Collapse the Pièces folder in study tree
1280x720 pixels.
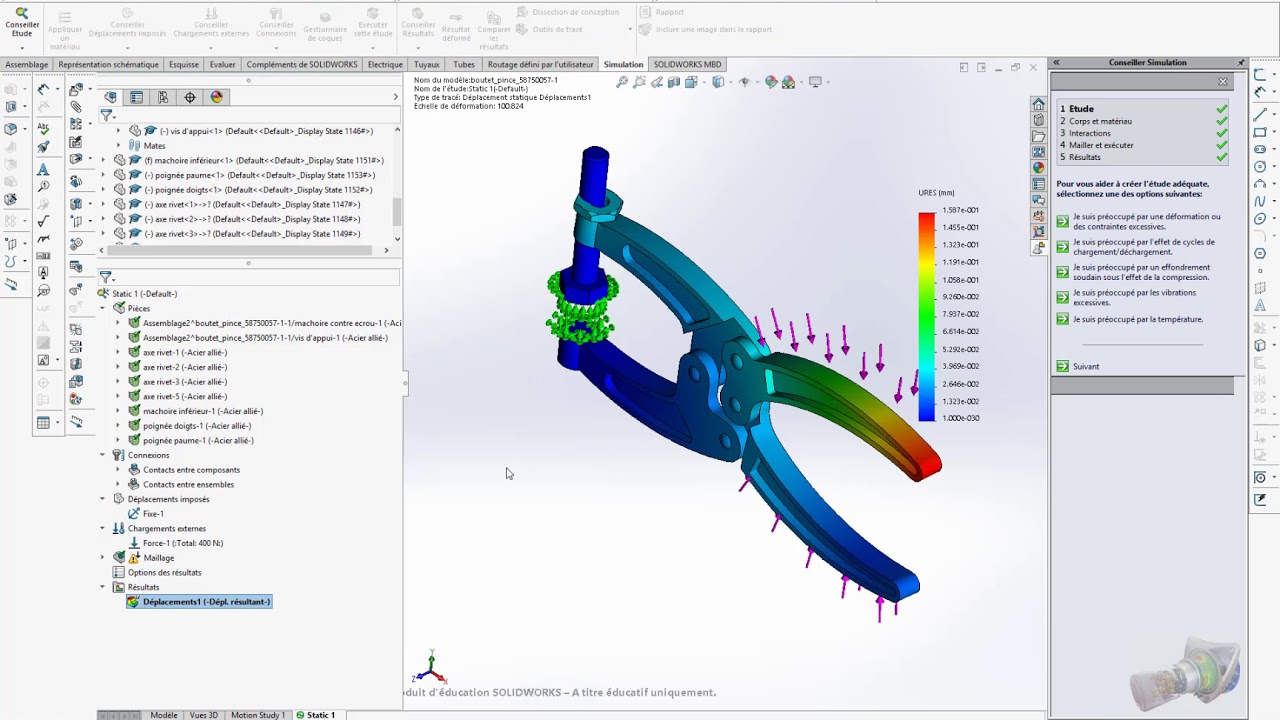[x=103, y=308]
